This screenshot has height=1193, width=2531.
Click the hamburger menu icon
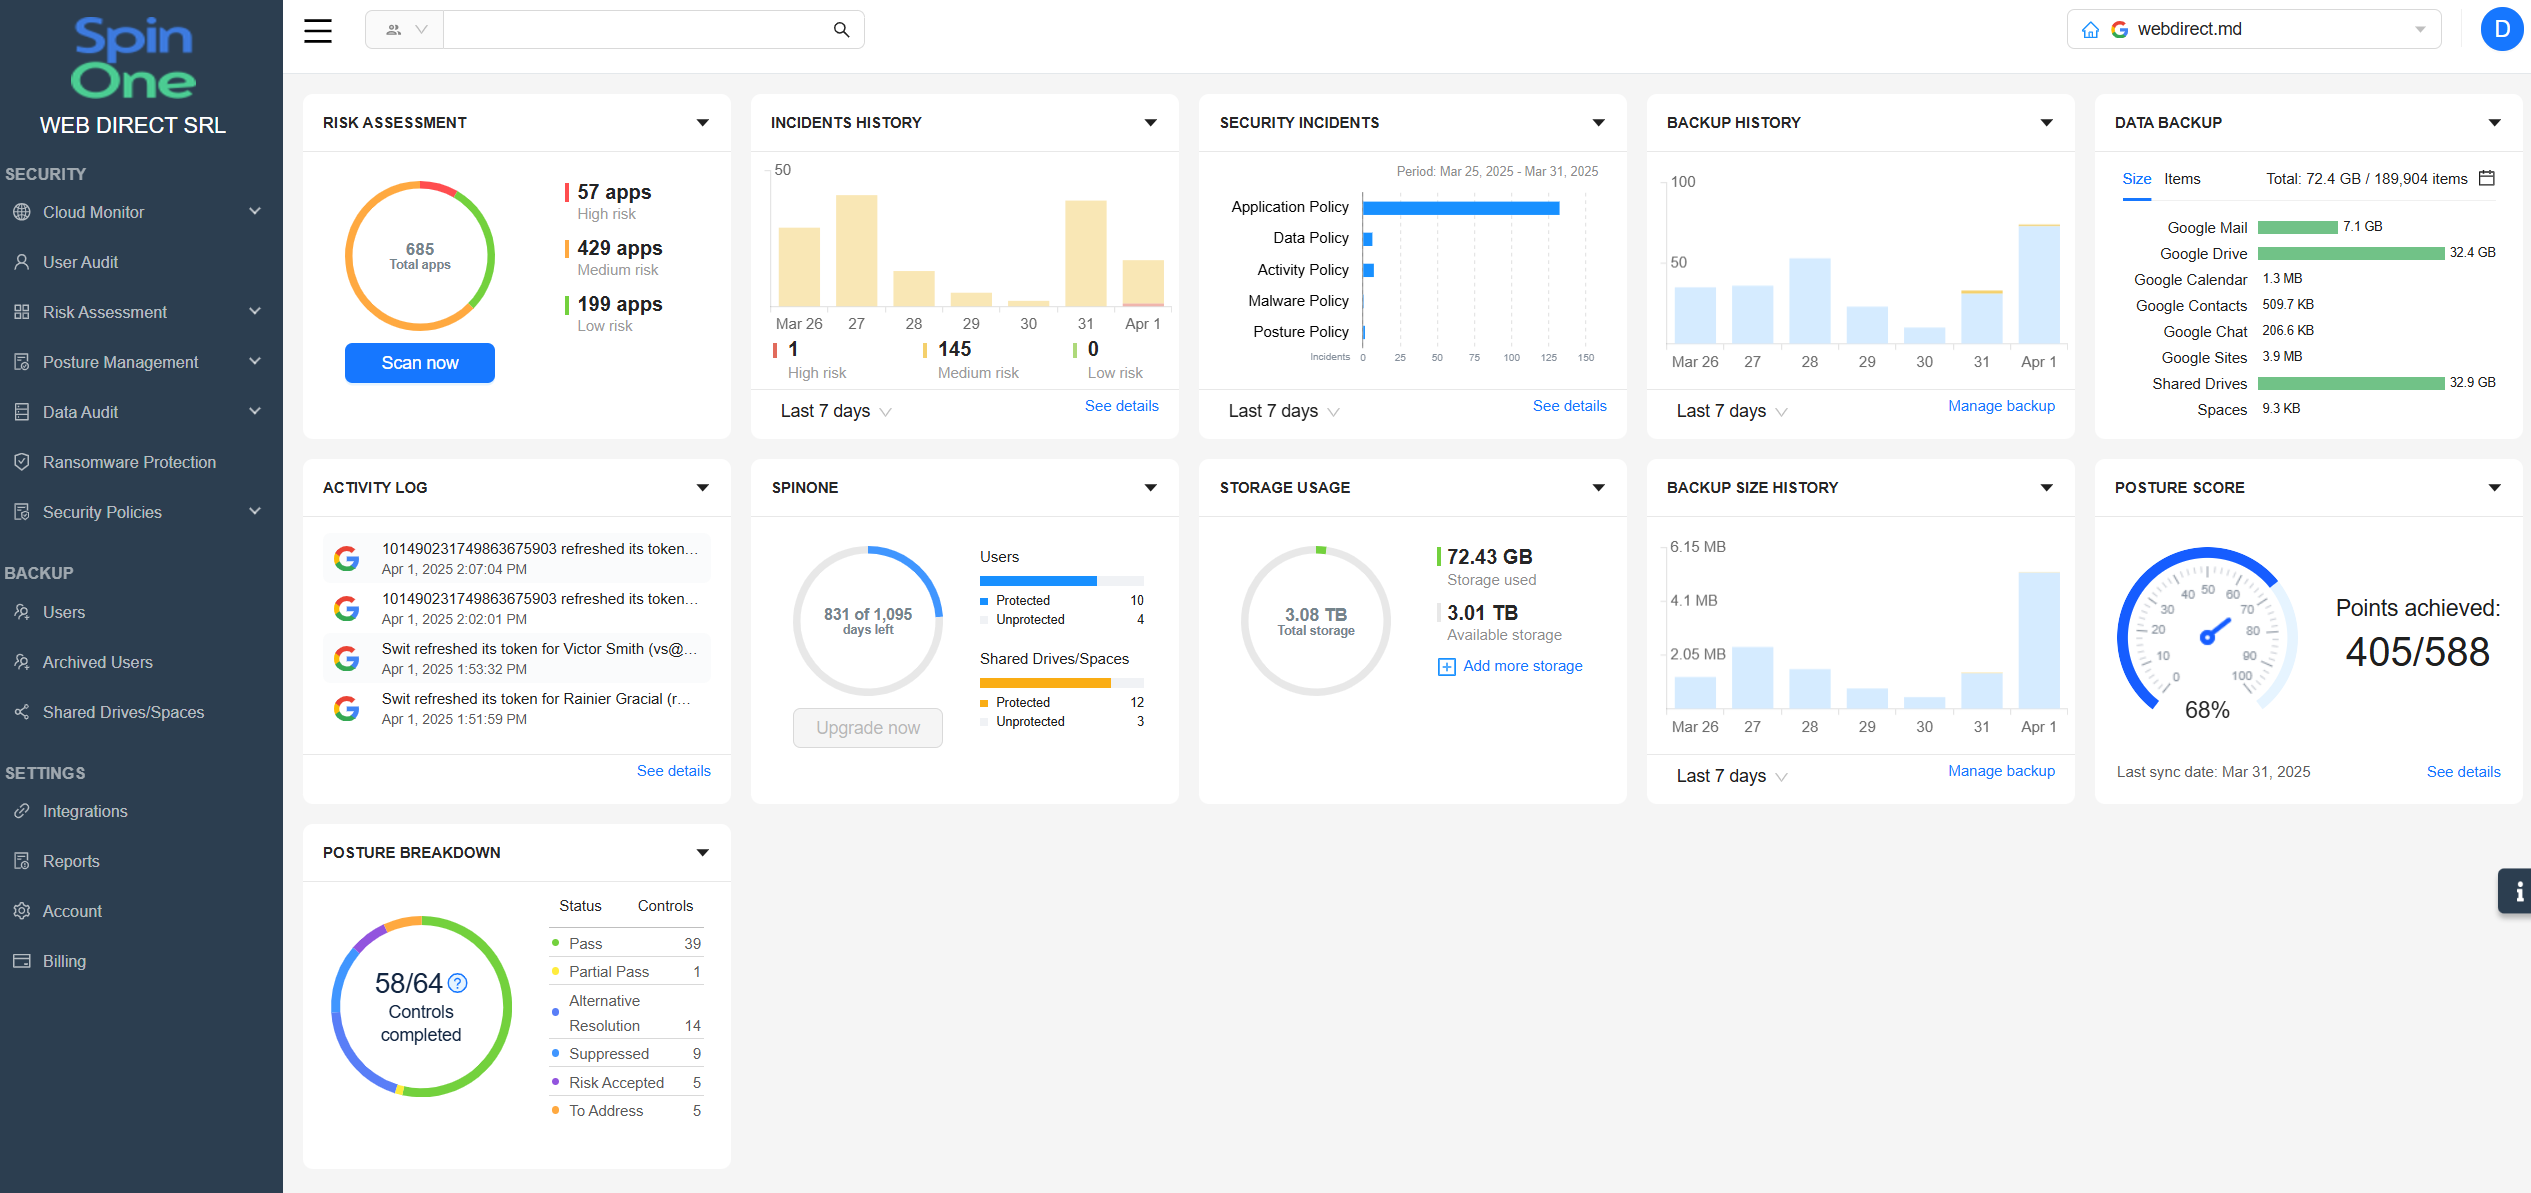click(318, 30)
